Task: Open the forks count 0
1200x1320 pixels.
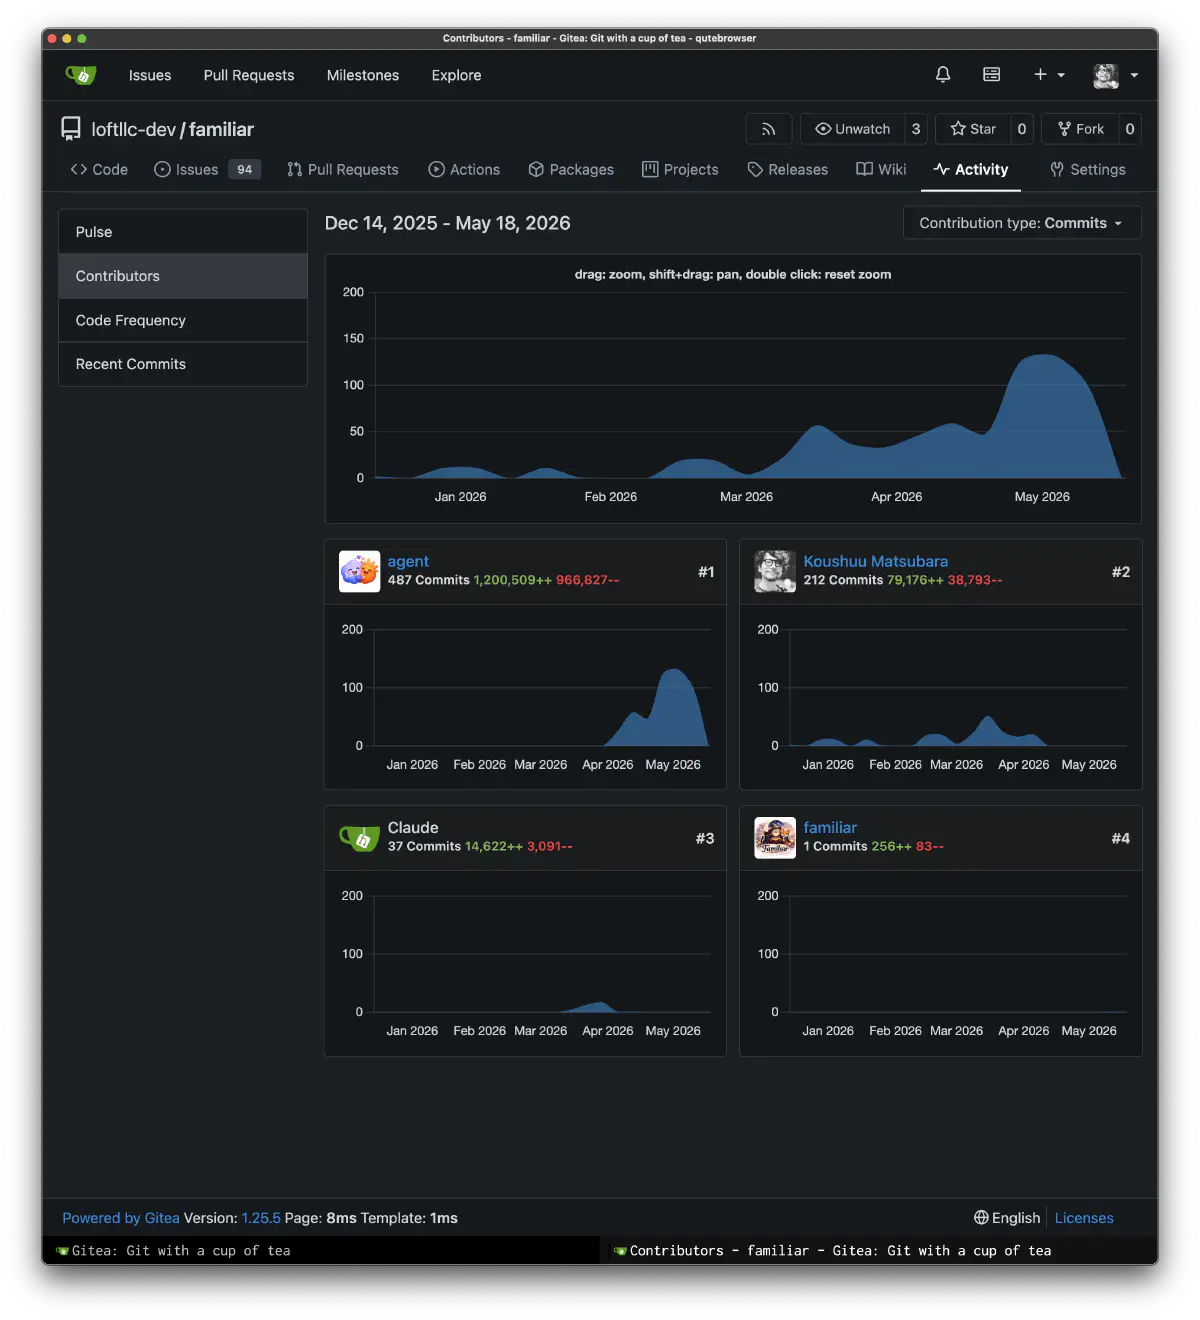Action: click(x=1130, y=129)
